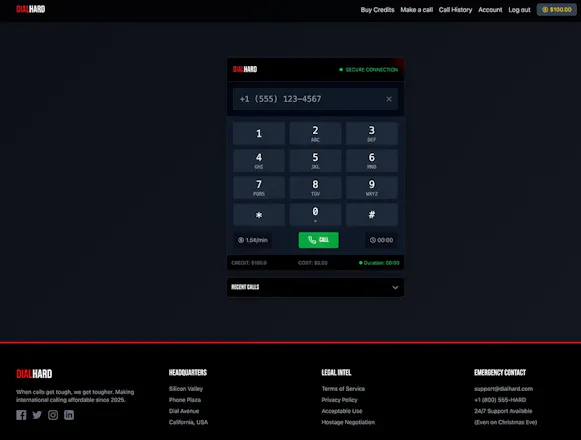This screenshot has width=581, height=440.
Task: Tap keypad digit 9 WXYZ
Action: coord(372,188)
